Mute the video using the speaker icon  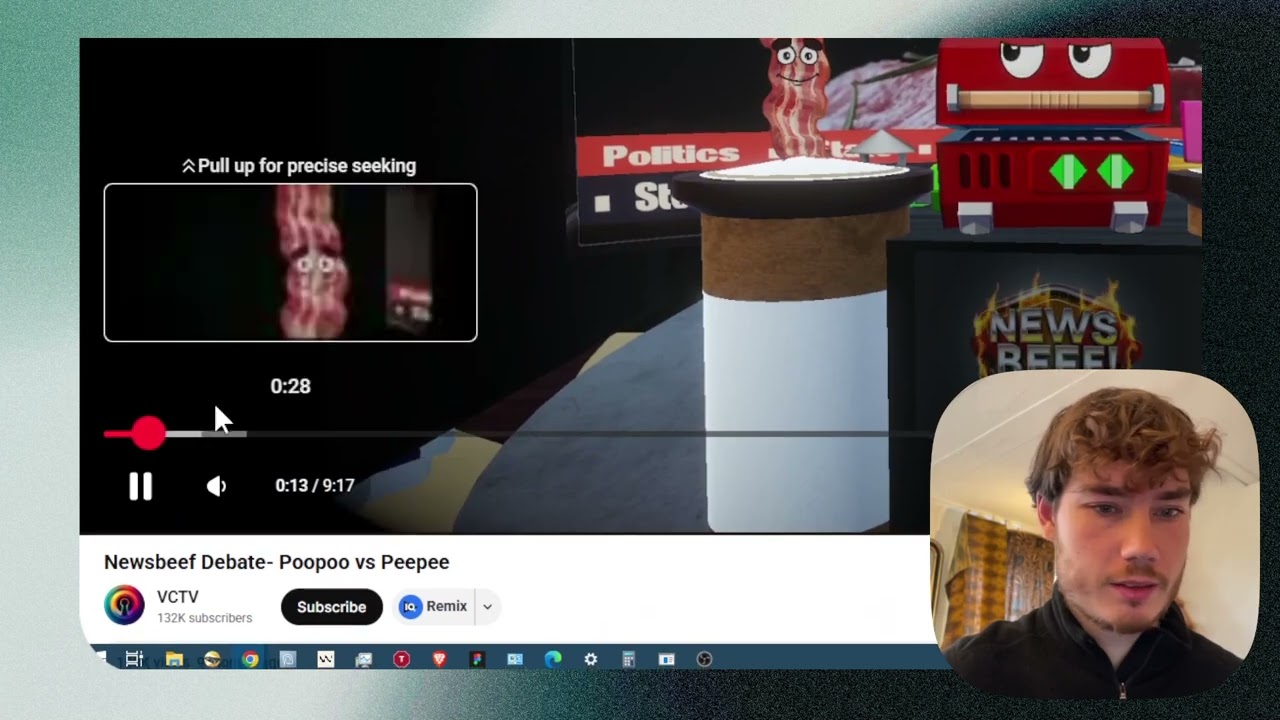tap(216, 486)
